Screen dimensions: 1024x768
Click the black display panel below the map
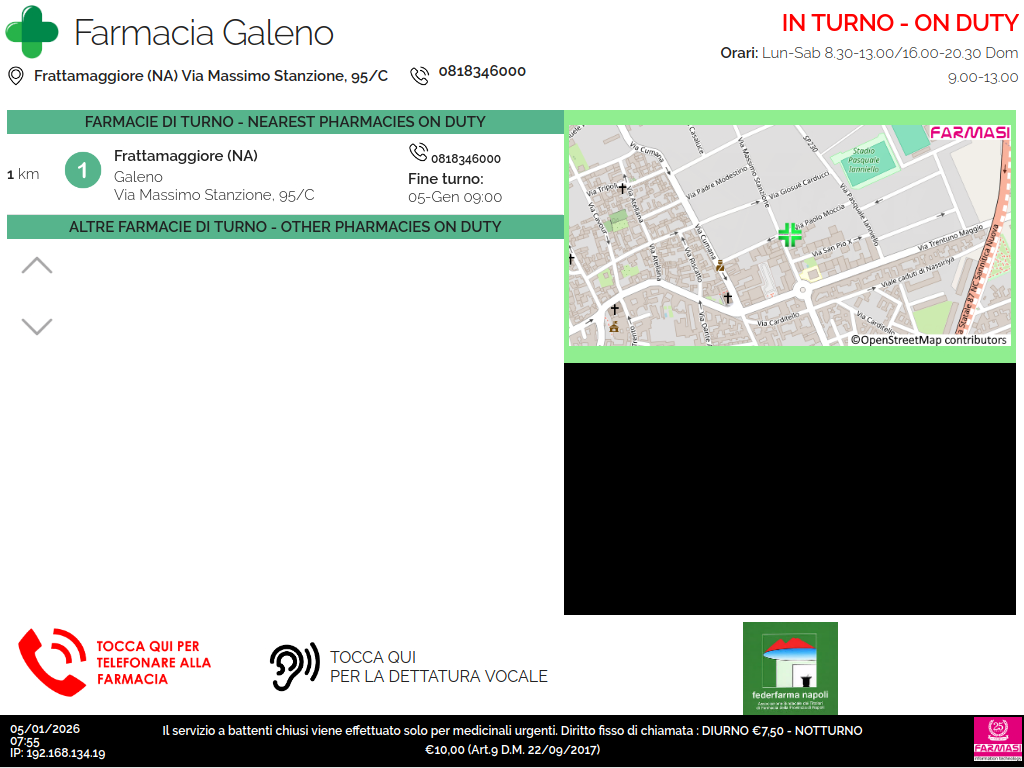pos(789,489)
